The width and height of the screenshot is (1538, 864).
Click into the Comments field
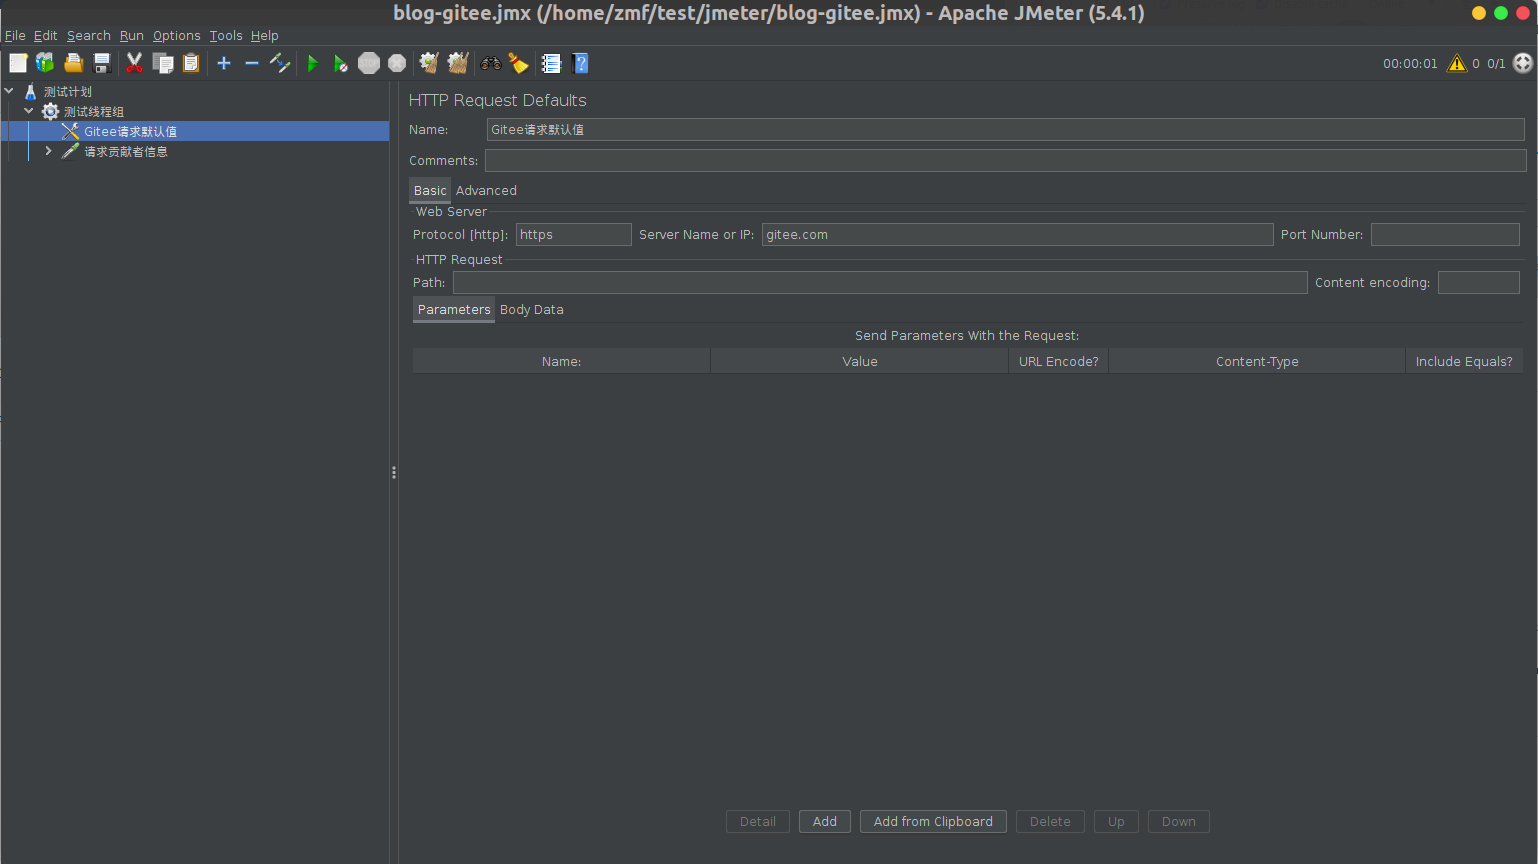pos(1006,160)
